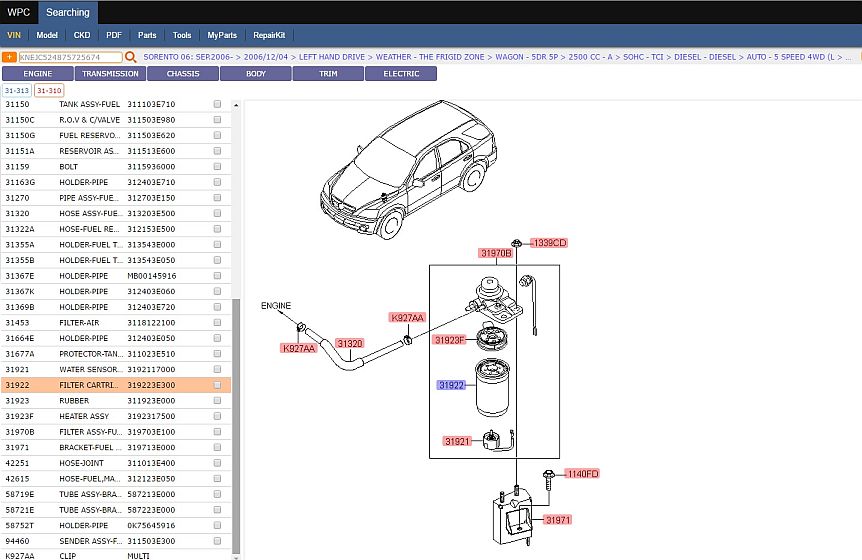Screen dimensions: 862x560
Task: Select diagram callout 31971 bracket
Action: [x=557, y=519]
